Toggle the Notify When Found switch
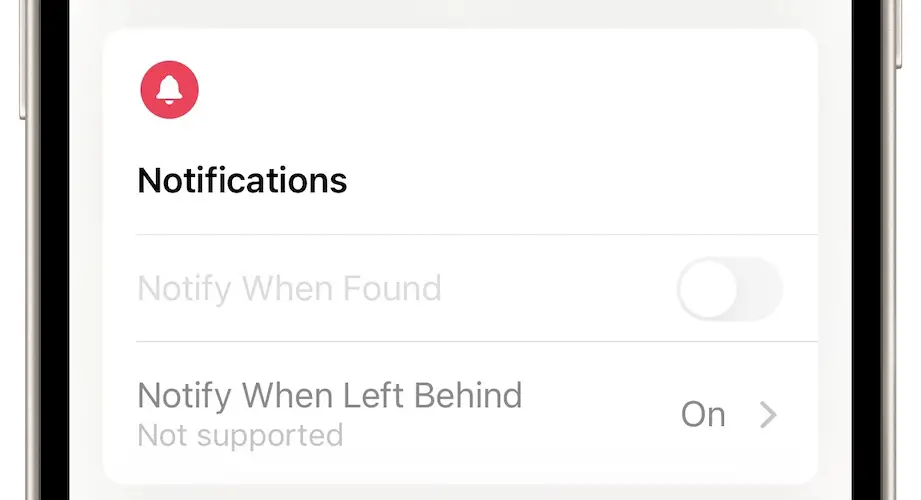The height and width of the screenshot is (500, 921). (x=729, y=289)
